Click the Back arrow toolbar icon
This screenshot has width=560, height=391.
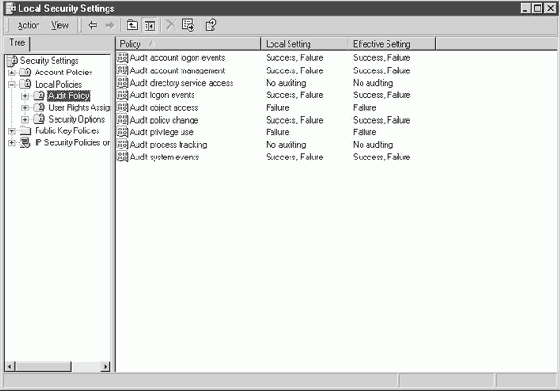pos(93,25)
